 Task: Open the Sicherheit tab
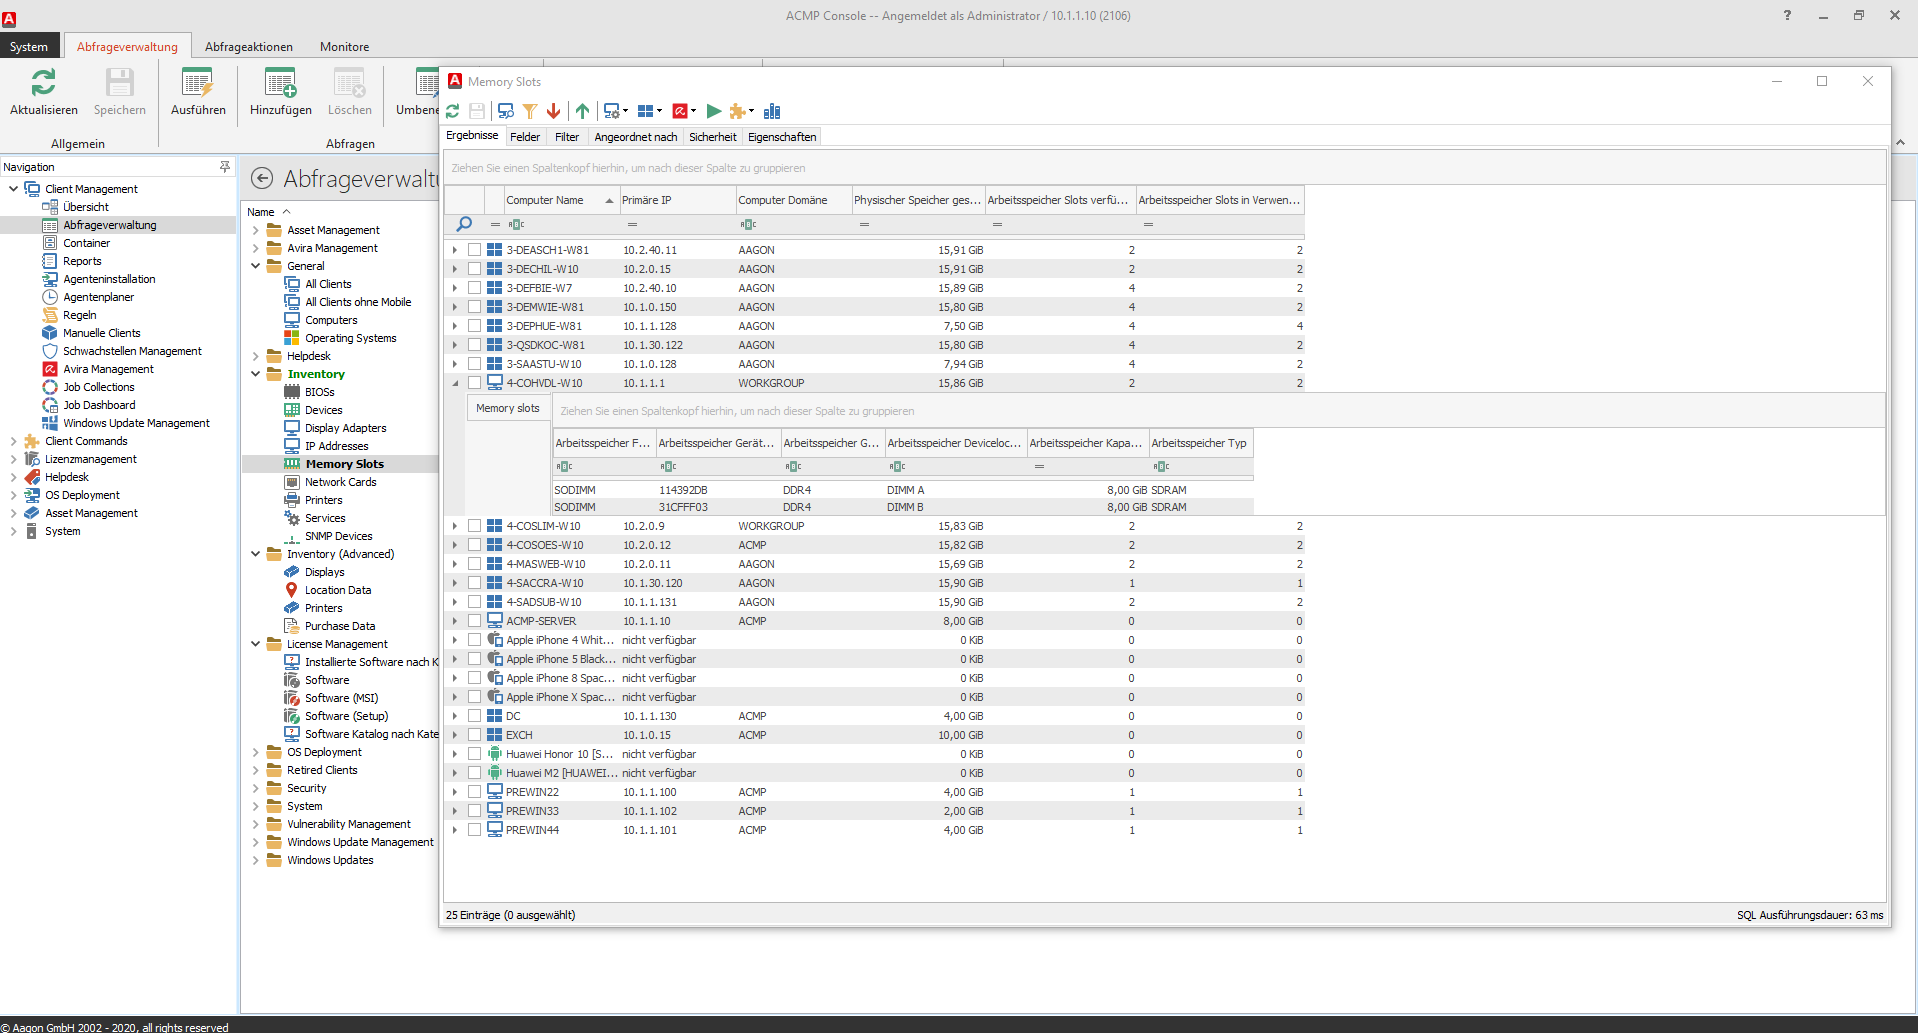click(713, 137)
